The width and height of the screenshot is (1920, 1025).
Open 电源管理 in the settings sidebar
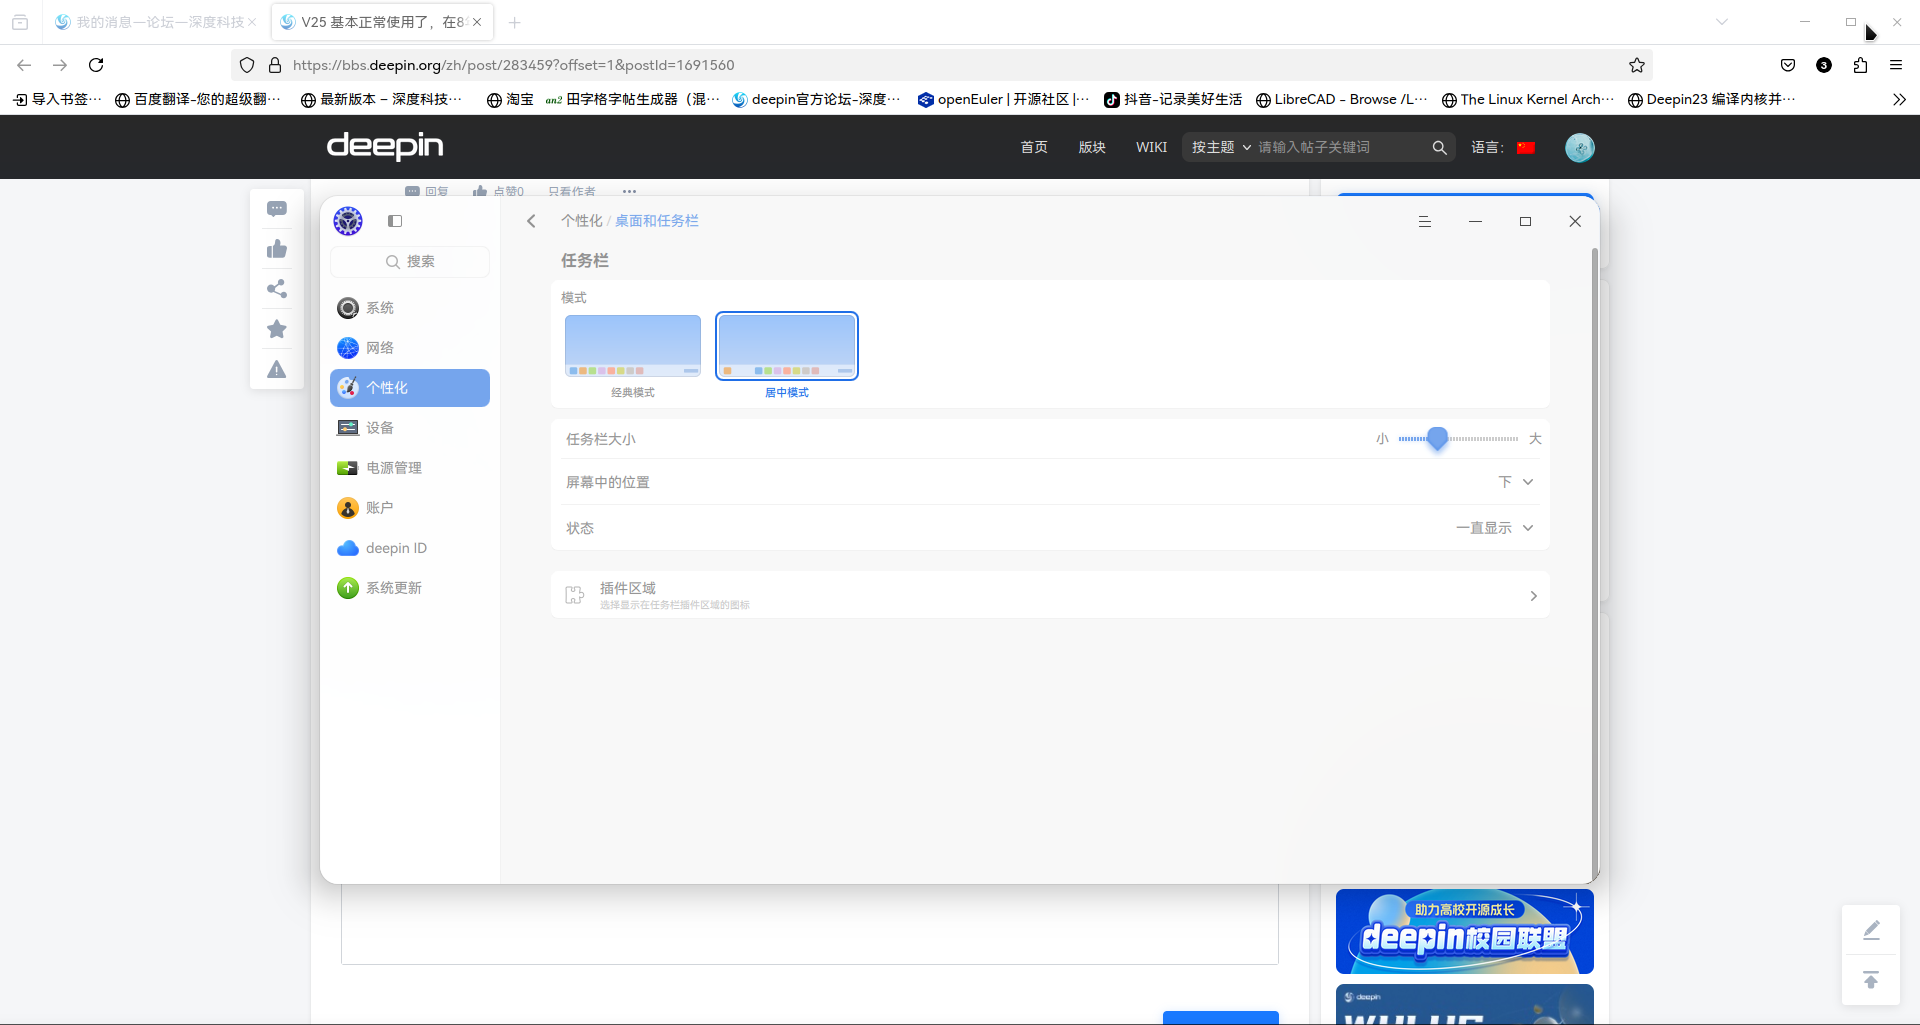click(410, 468)
